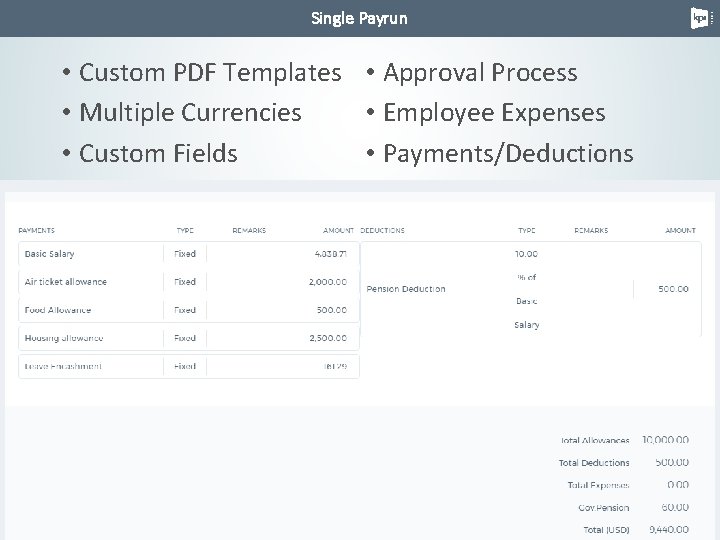Open the Food Allowance Fixed type cell
Viewport: 720px width, 540px height.
[185, 310]
